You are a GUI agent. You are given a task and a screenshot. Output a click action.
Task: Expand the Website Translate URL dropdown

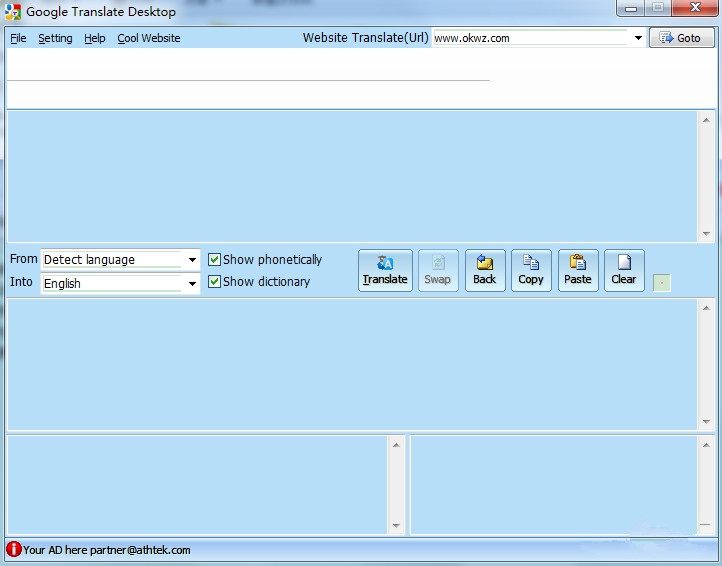pyautogui.click(x=638, y=38)
